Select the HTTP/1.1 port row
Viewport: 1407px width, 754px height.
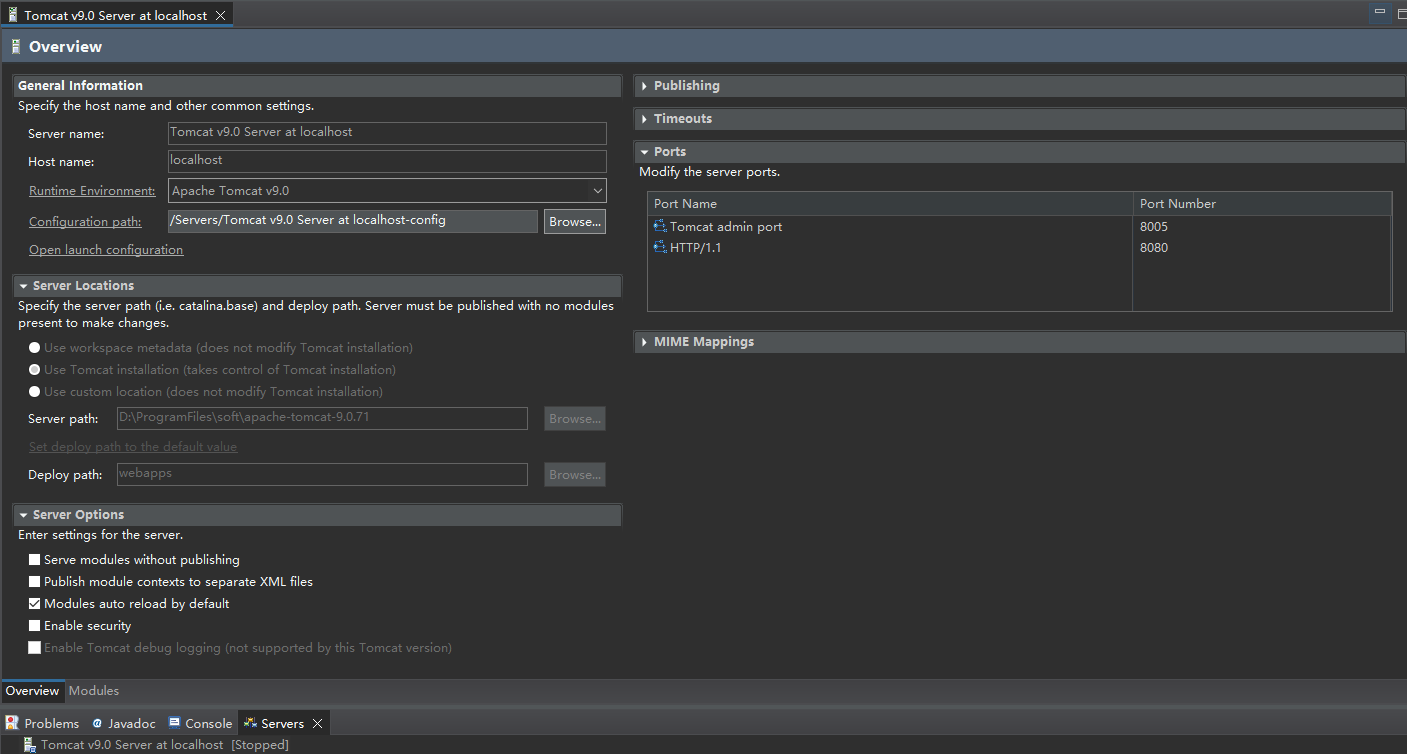click(1019, 248)
